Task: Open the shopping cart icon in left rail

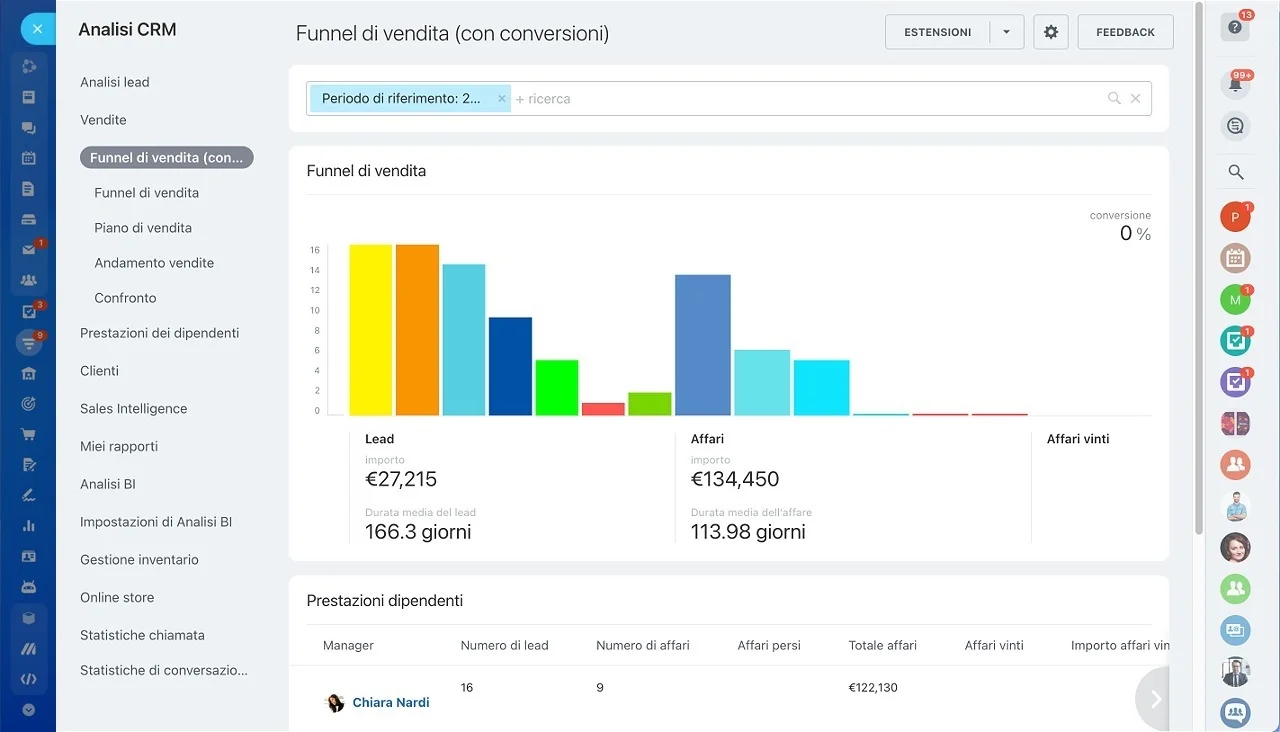Action: point(28,435)
